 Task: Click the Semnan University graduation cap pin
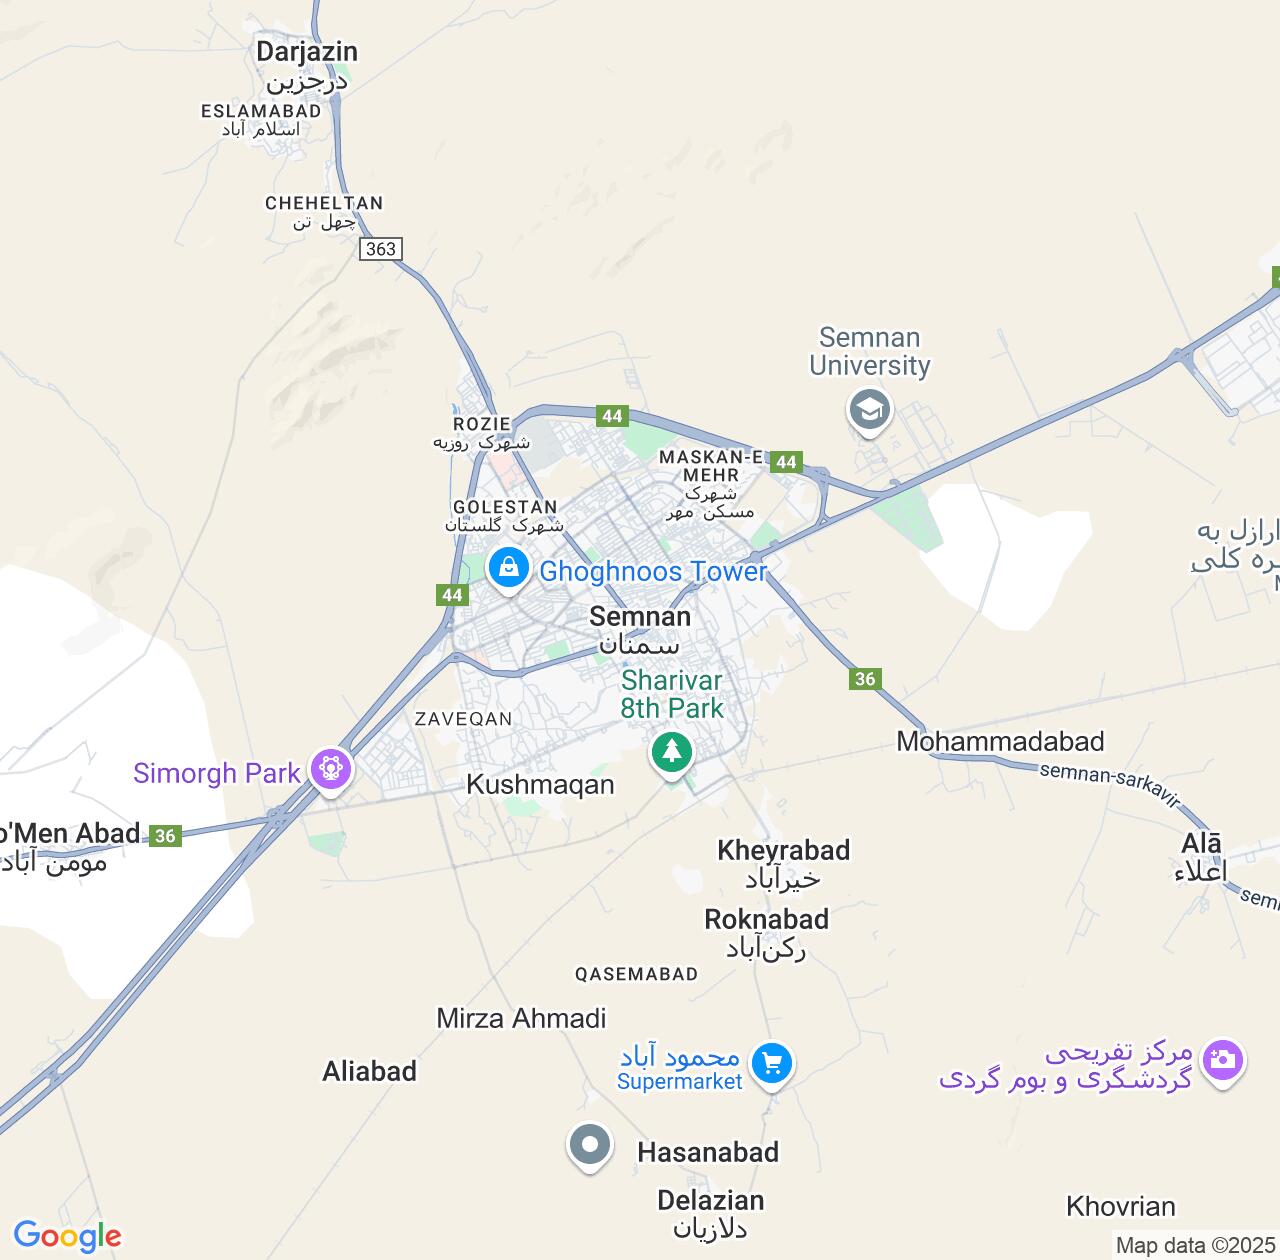point(869,411)
